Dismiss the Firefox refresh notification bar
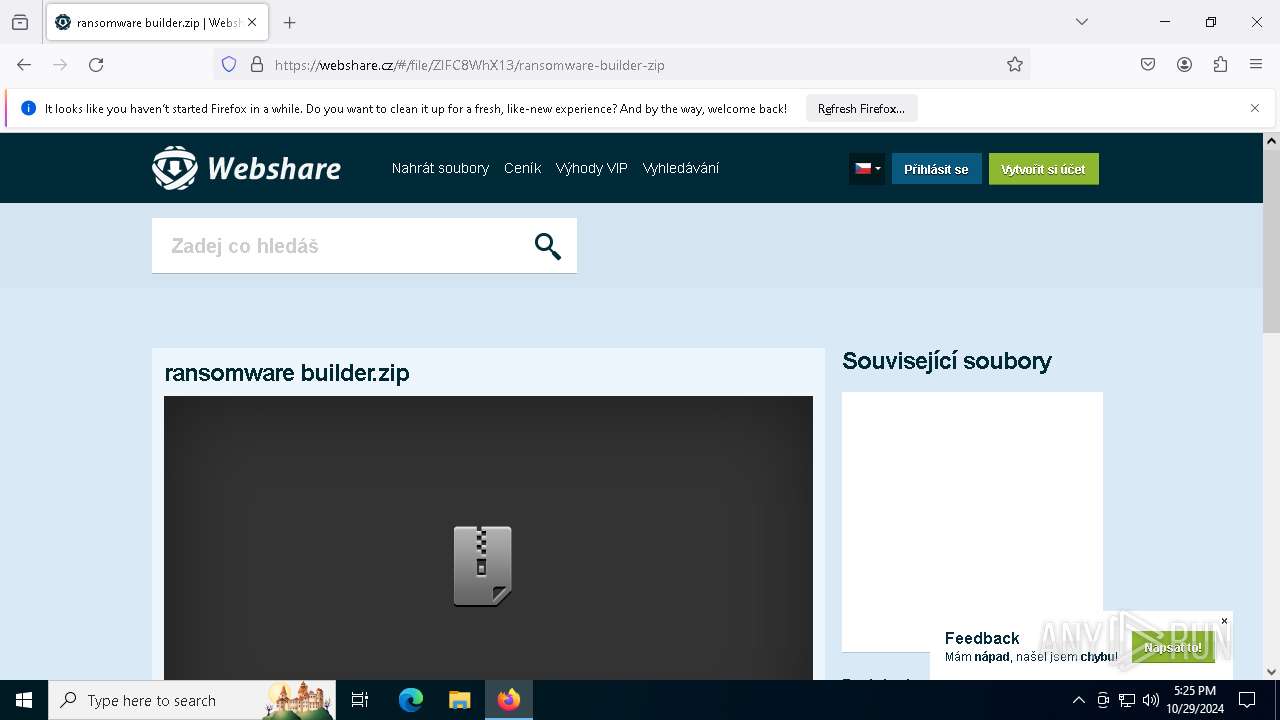 point(1255,108)
